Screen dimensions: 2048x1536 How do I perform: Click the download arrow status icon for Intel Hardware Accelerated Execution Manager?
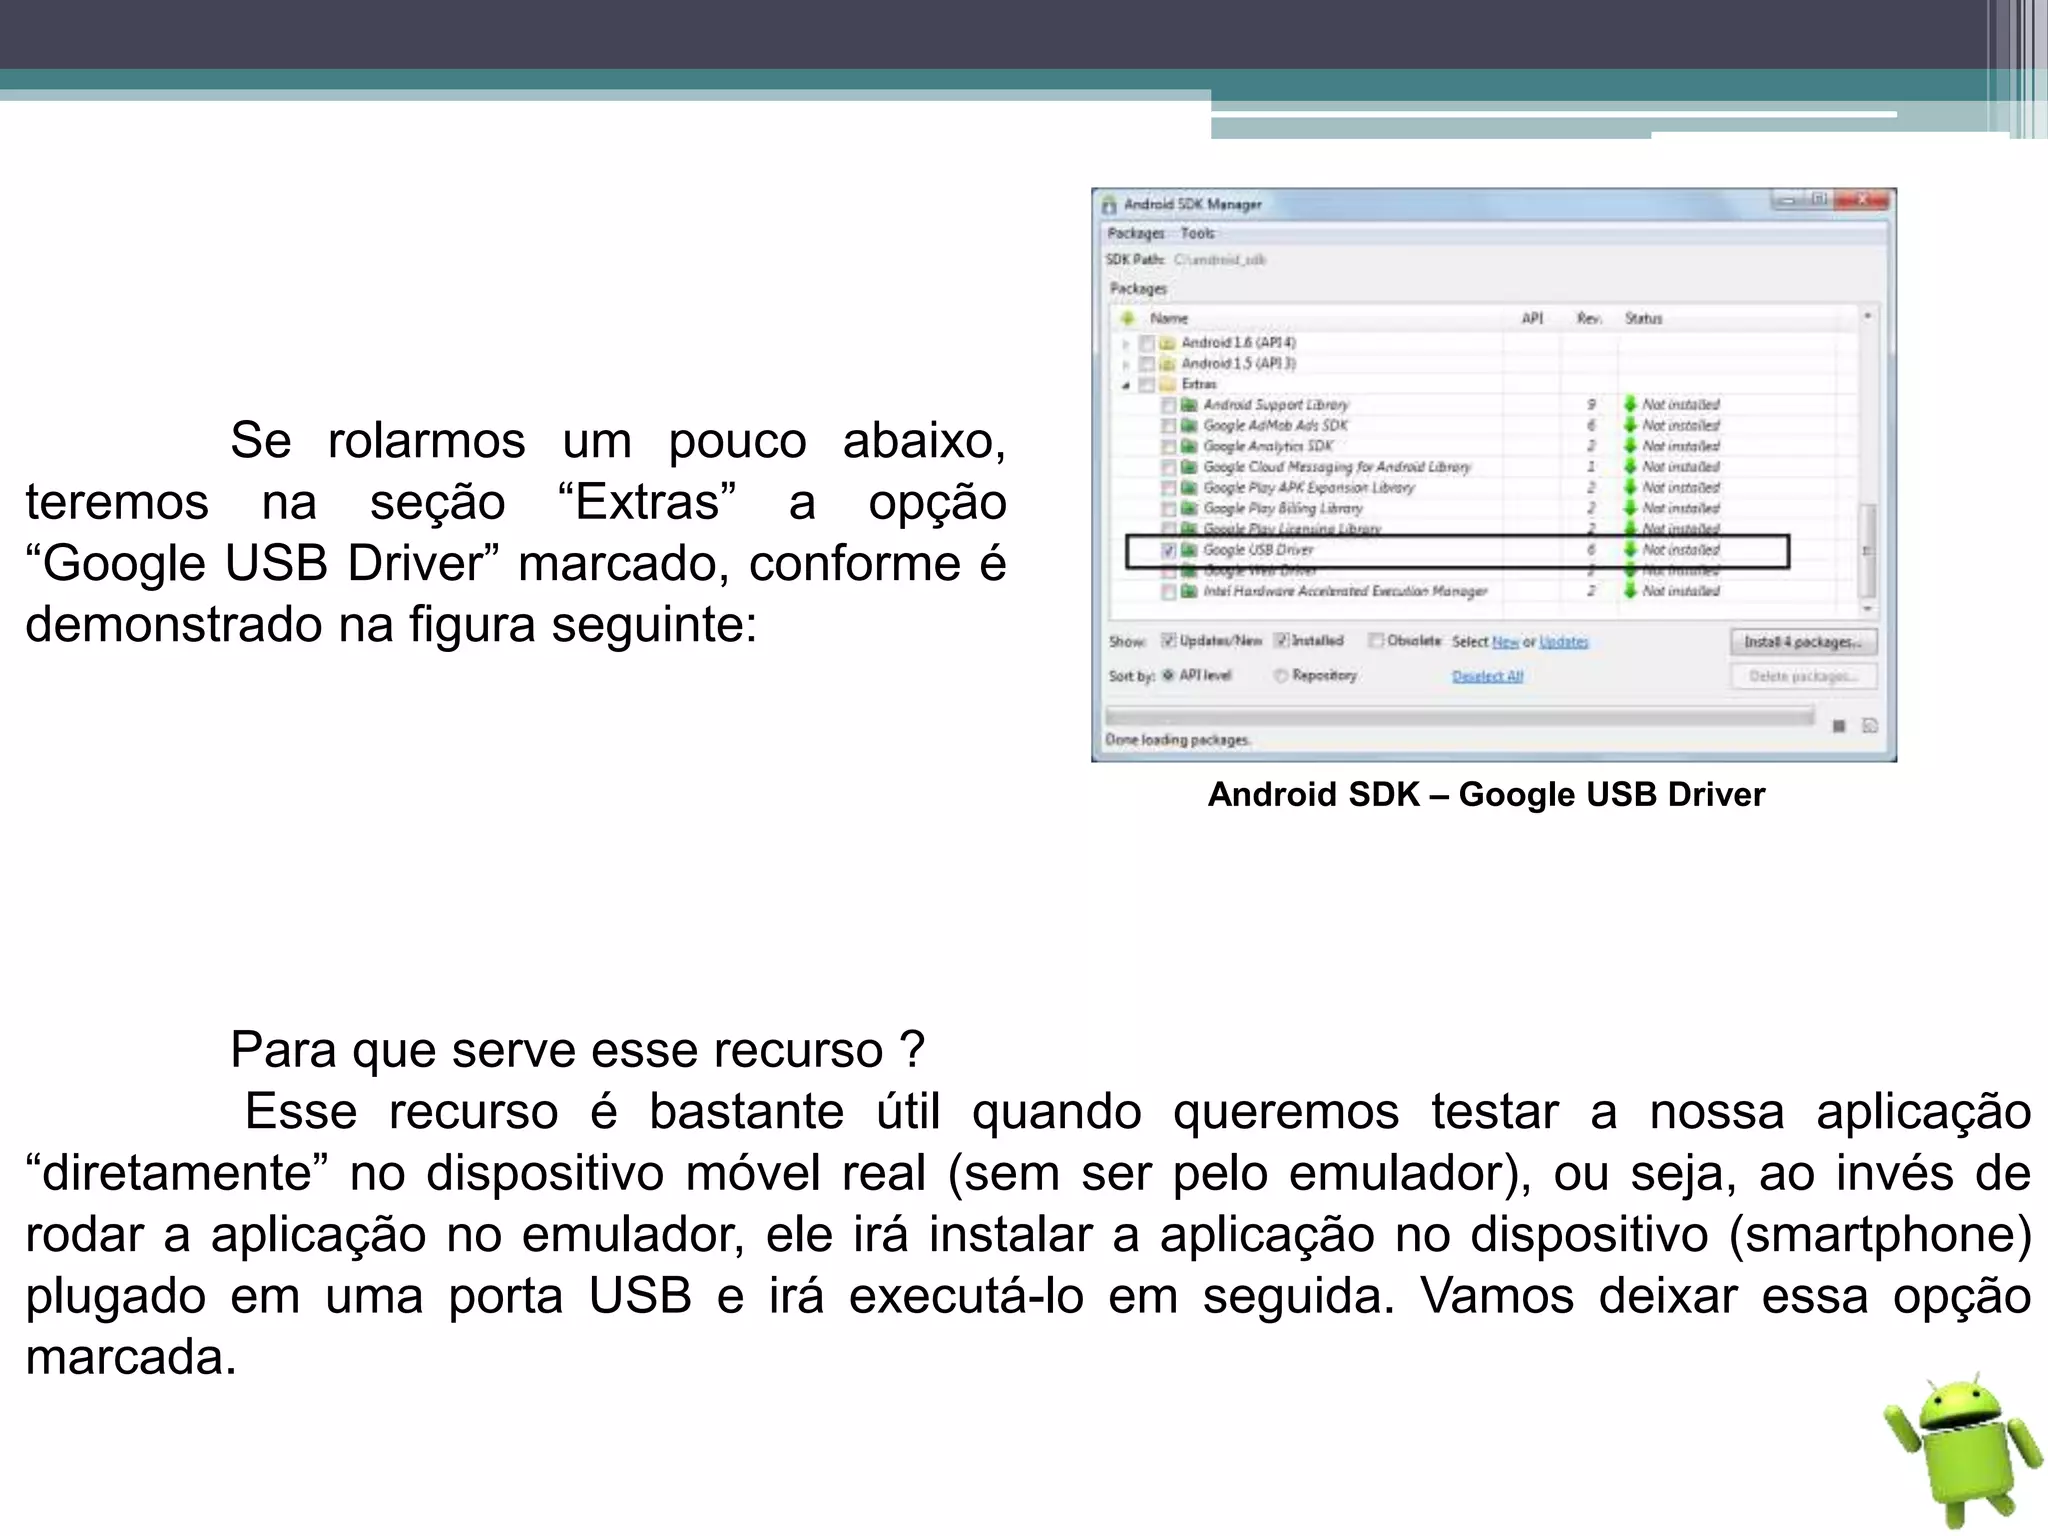pos(1630,591)
